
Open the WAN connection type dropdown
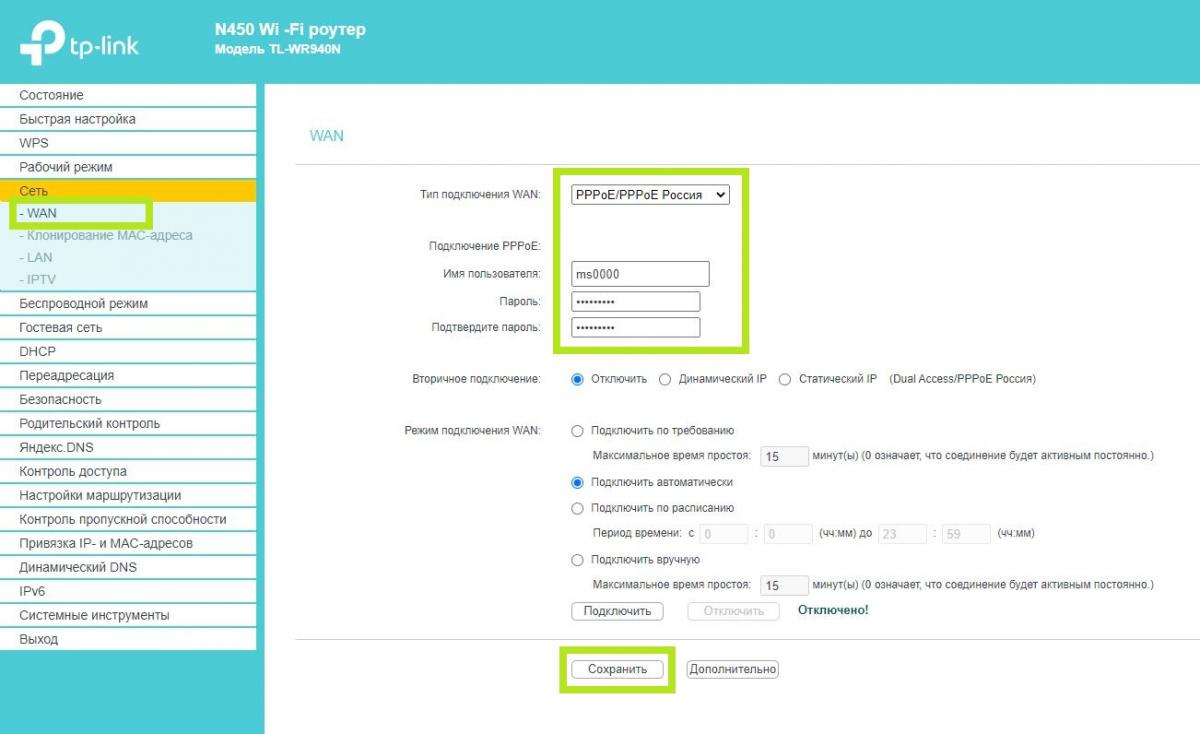coord(651,195)
